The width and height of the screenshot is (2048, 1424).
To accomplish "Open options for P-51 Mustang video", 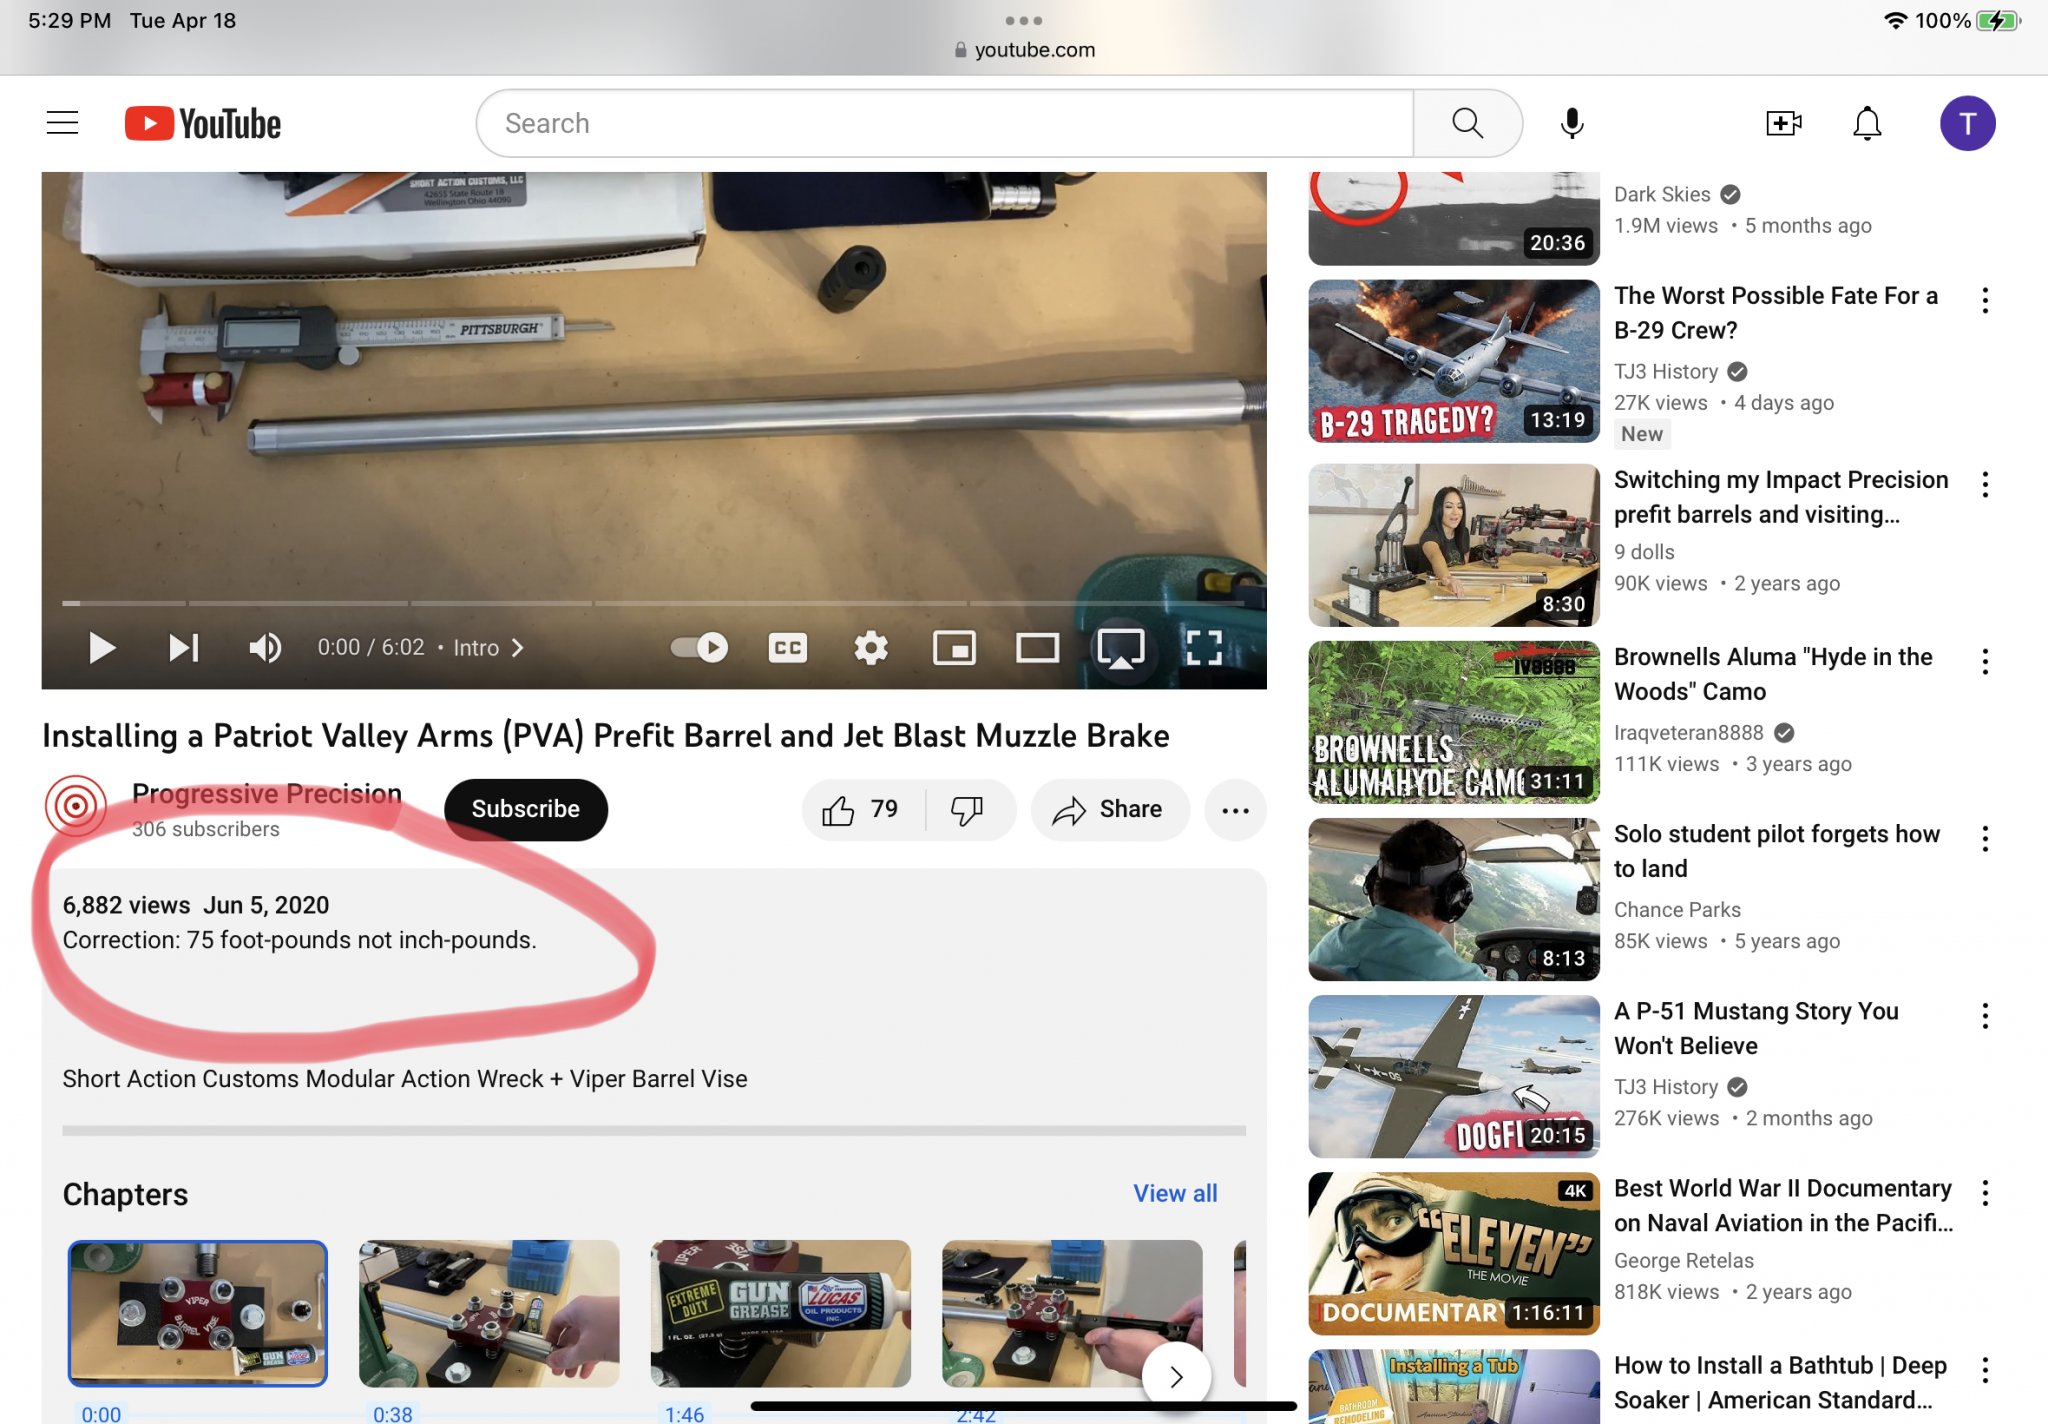I will point(1985,1016).
